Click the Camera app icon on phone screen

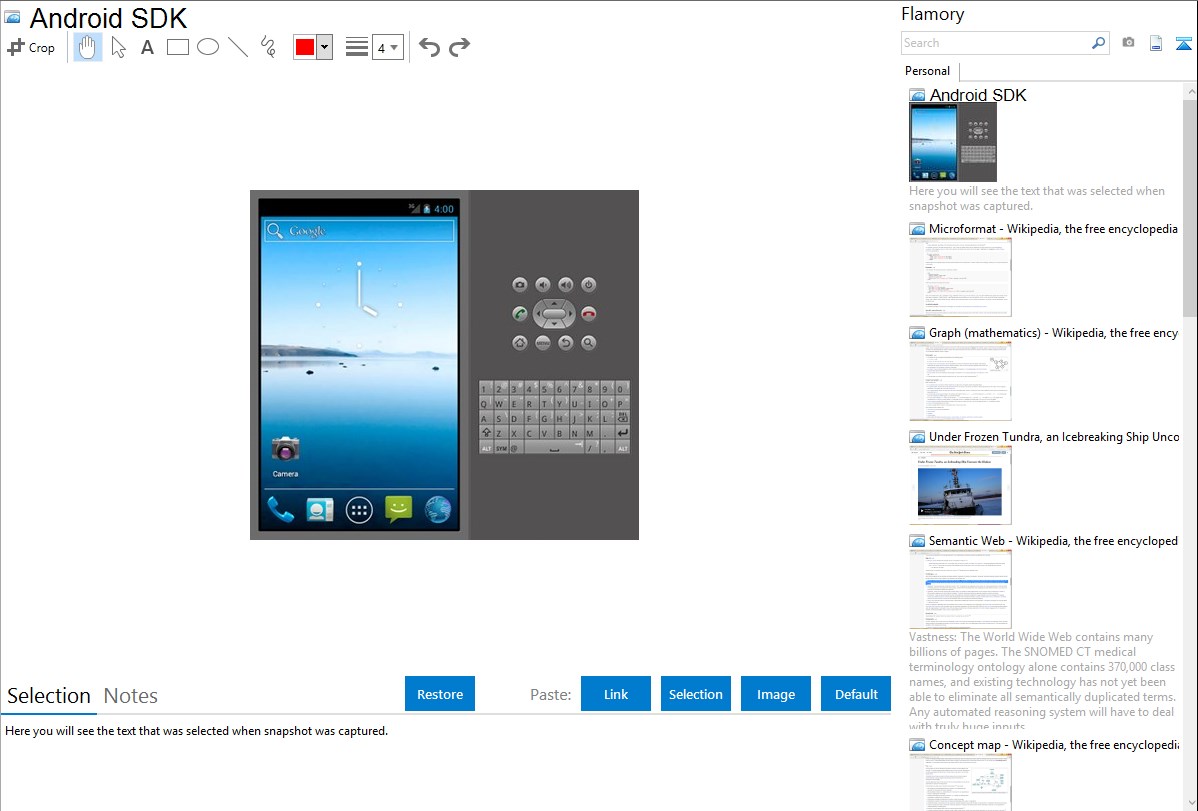click(x=285, y=449)
